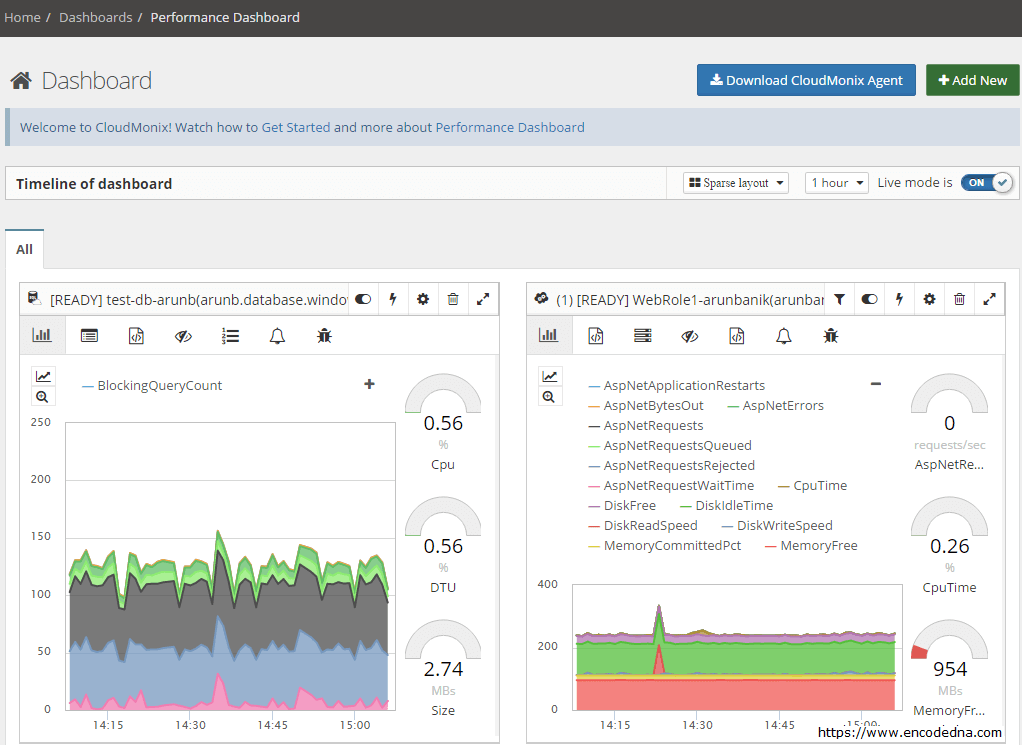Collapse legend with minus in WebRole1 chart
Screen dimensions: 1022x745
876,384
